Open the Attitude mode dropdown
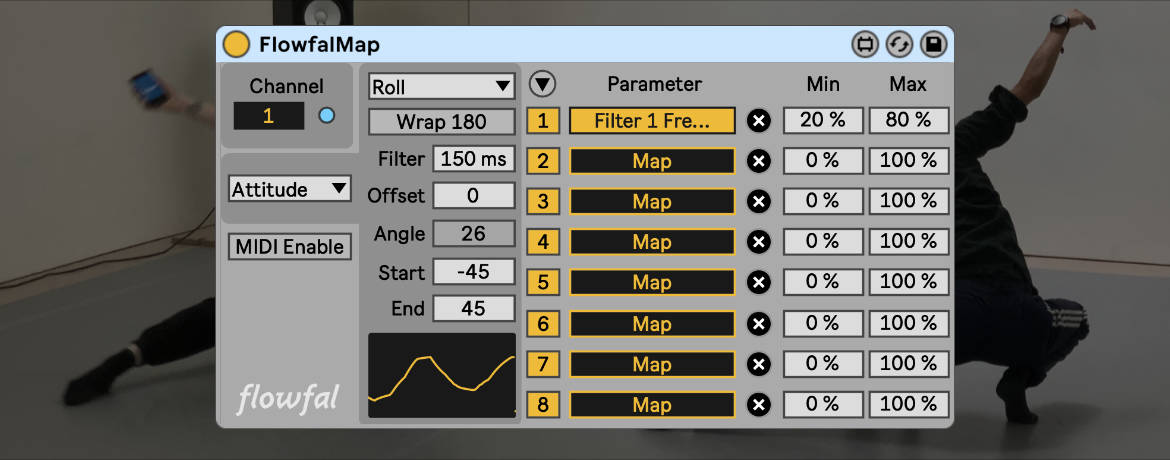The image size is (1170, 460). click(289, 188)
